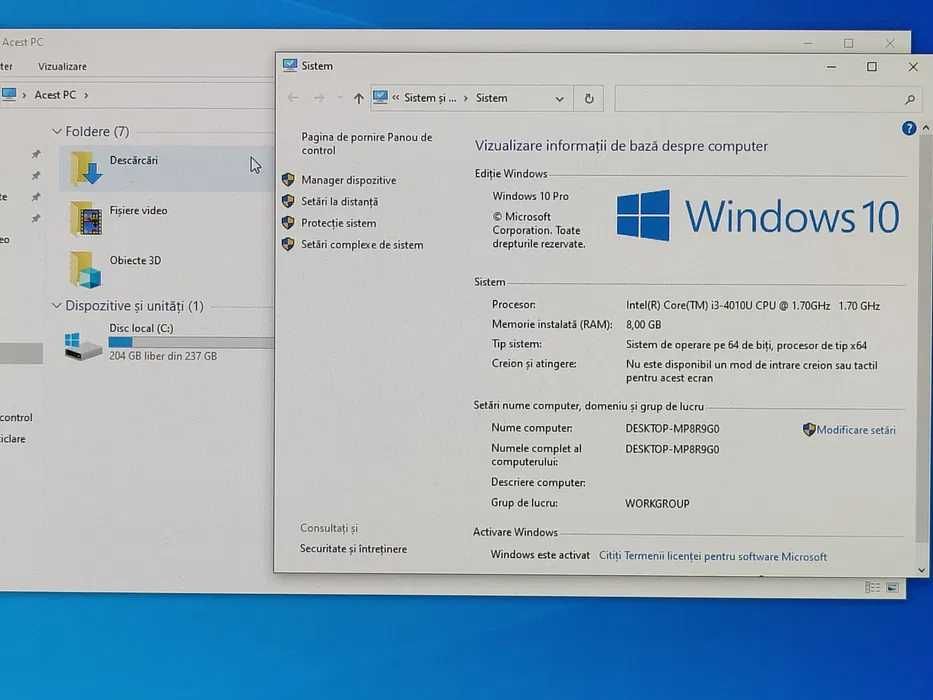Go up one level in Sistem window
The image size is (933, 700).
[358, 98]
